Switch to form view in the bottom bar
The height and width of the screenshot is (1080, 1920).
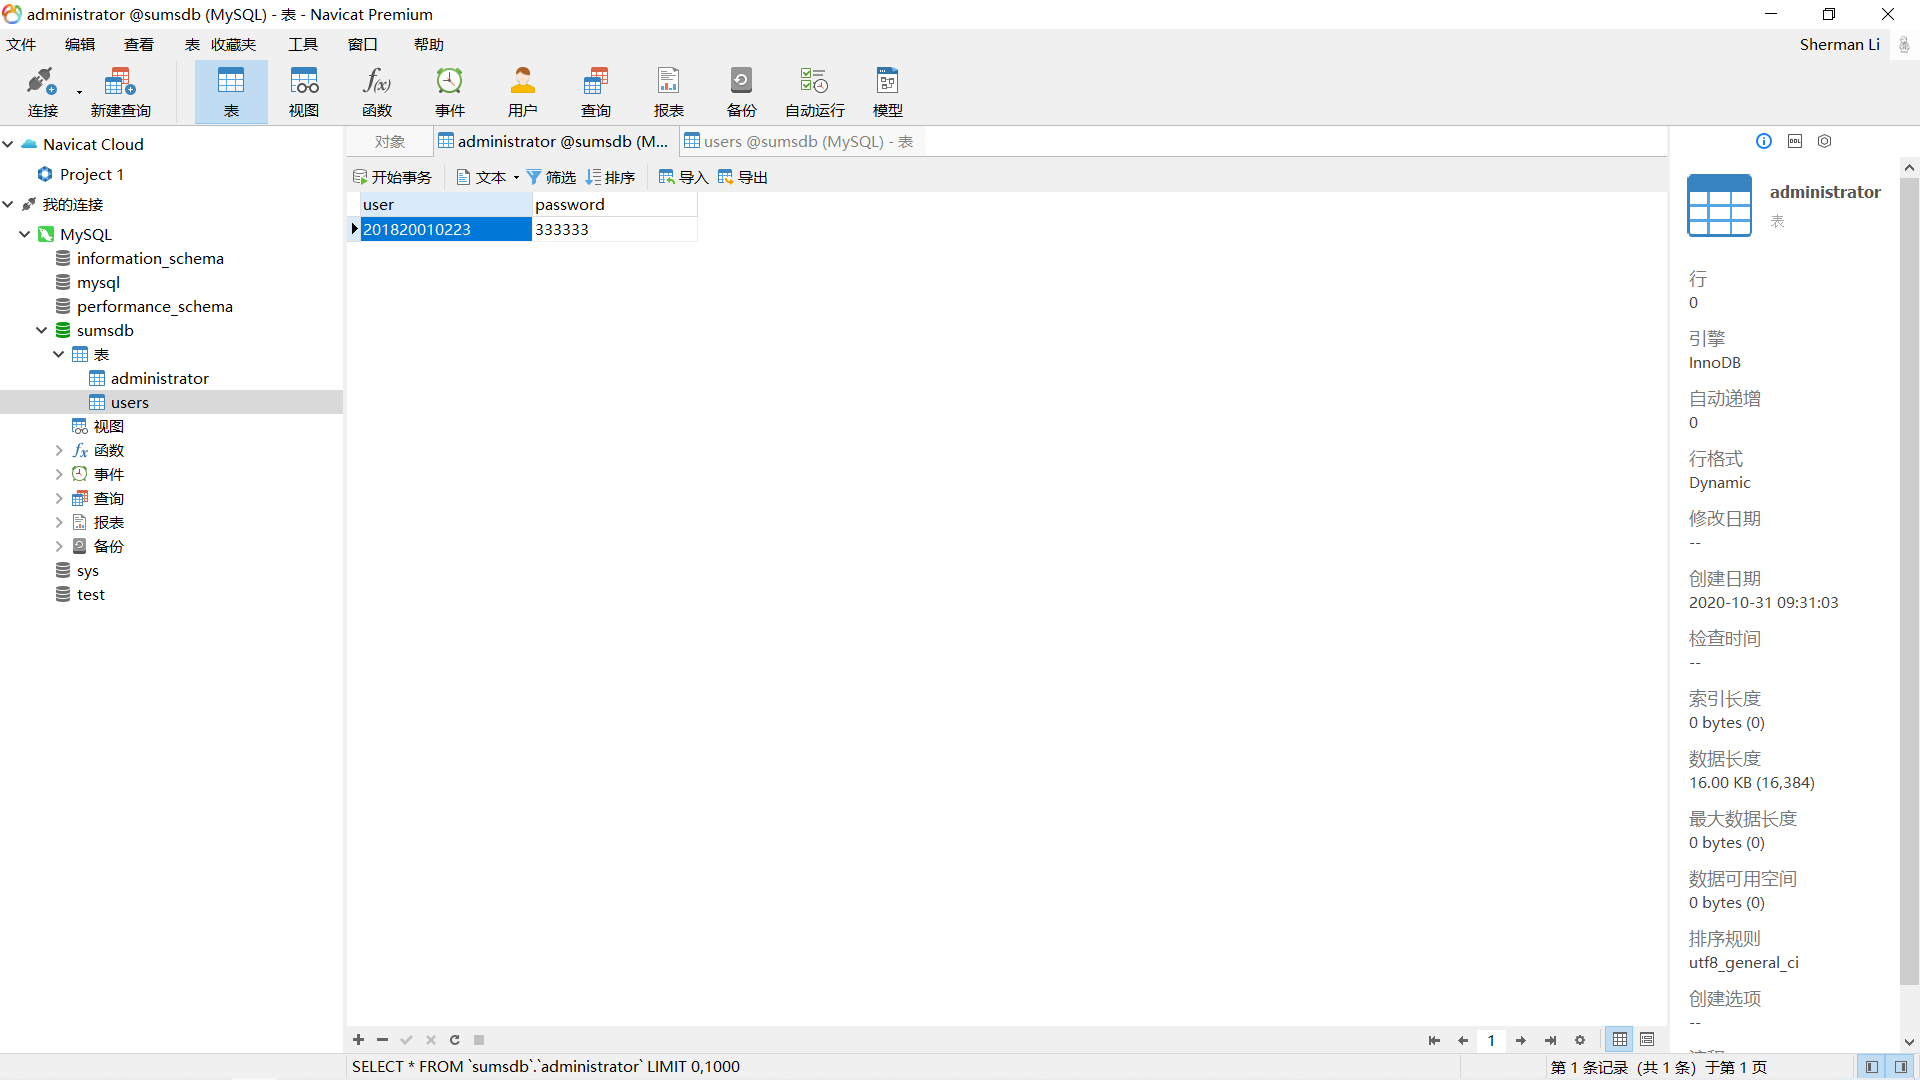[x=1647, y=1040]
